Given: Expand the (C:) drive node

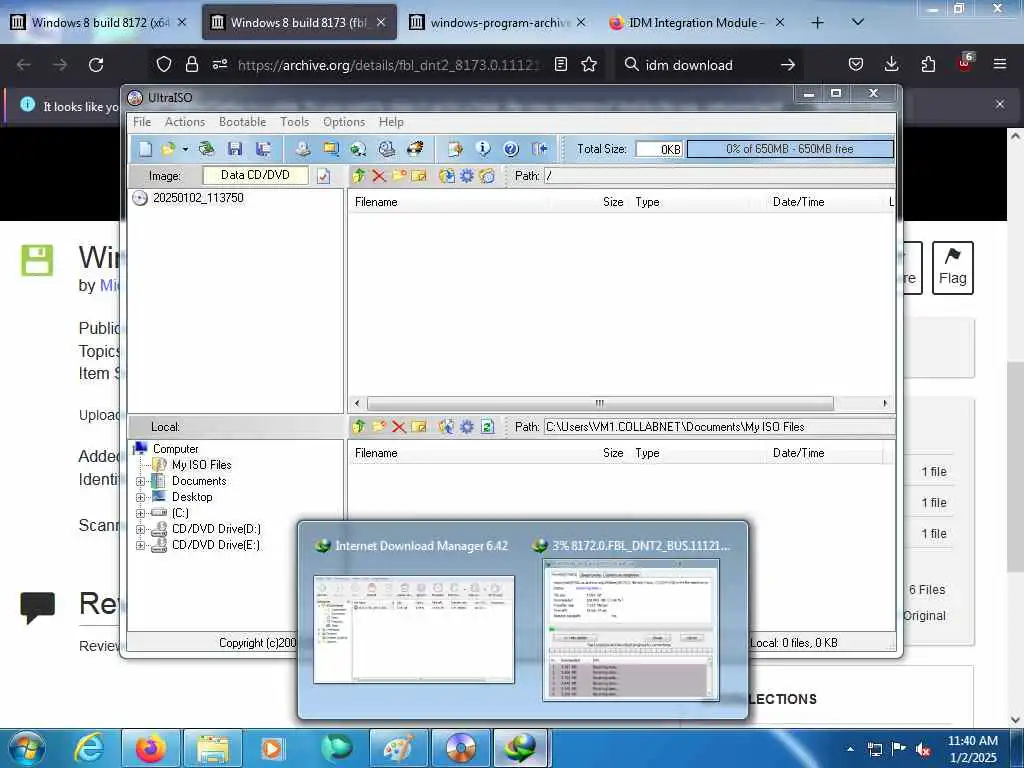Looking at the screenshot, I should [x=140, y=513].
